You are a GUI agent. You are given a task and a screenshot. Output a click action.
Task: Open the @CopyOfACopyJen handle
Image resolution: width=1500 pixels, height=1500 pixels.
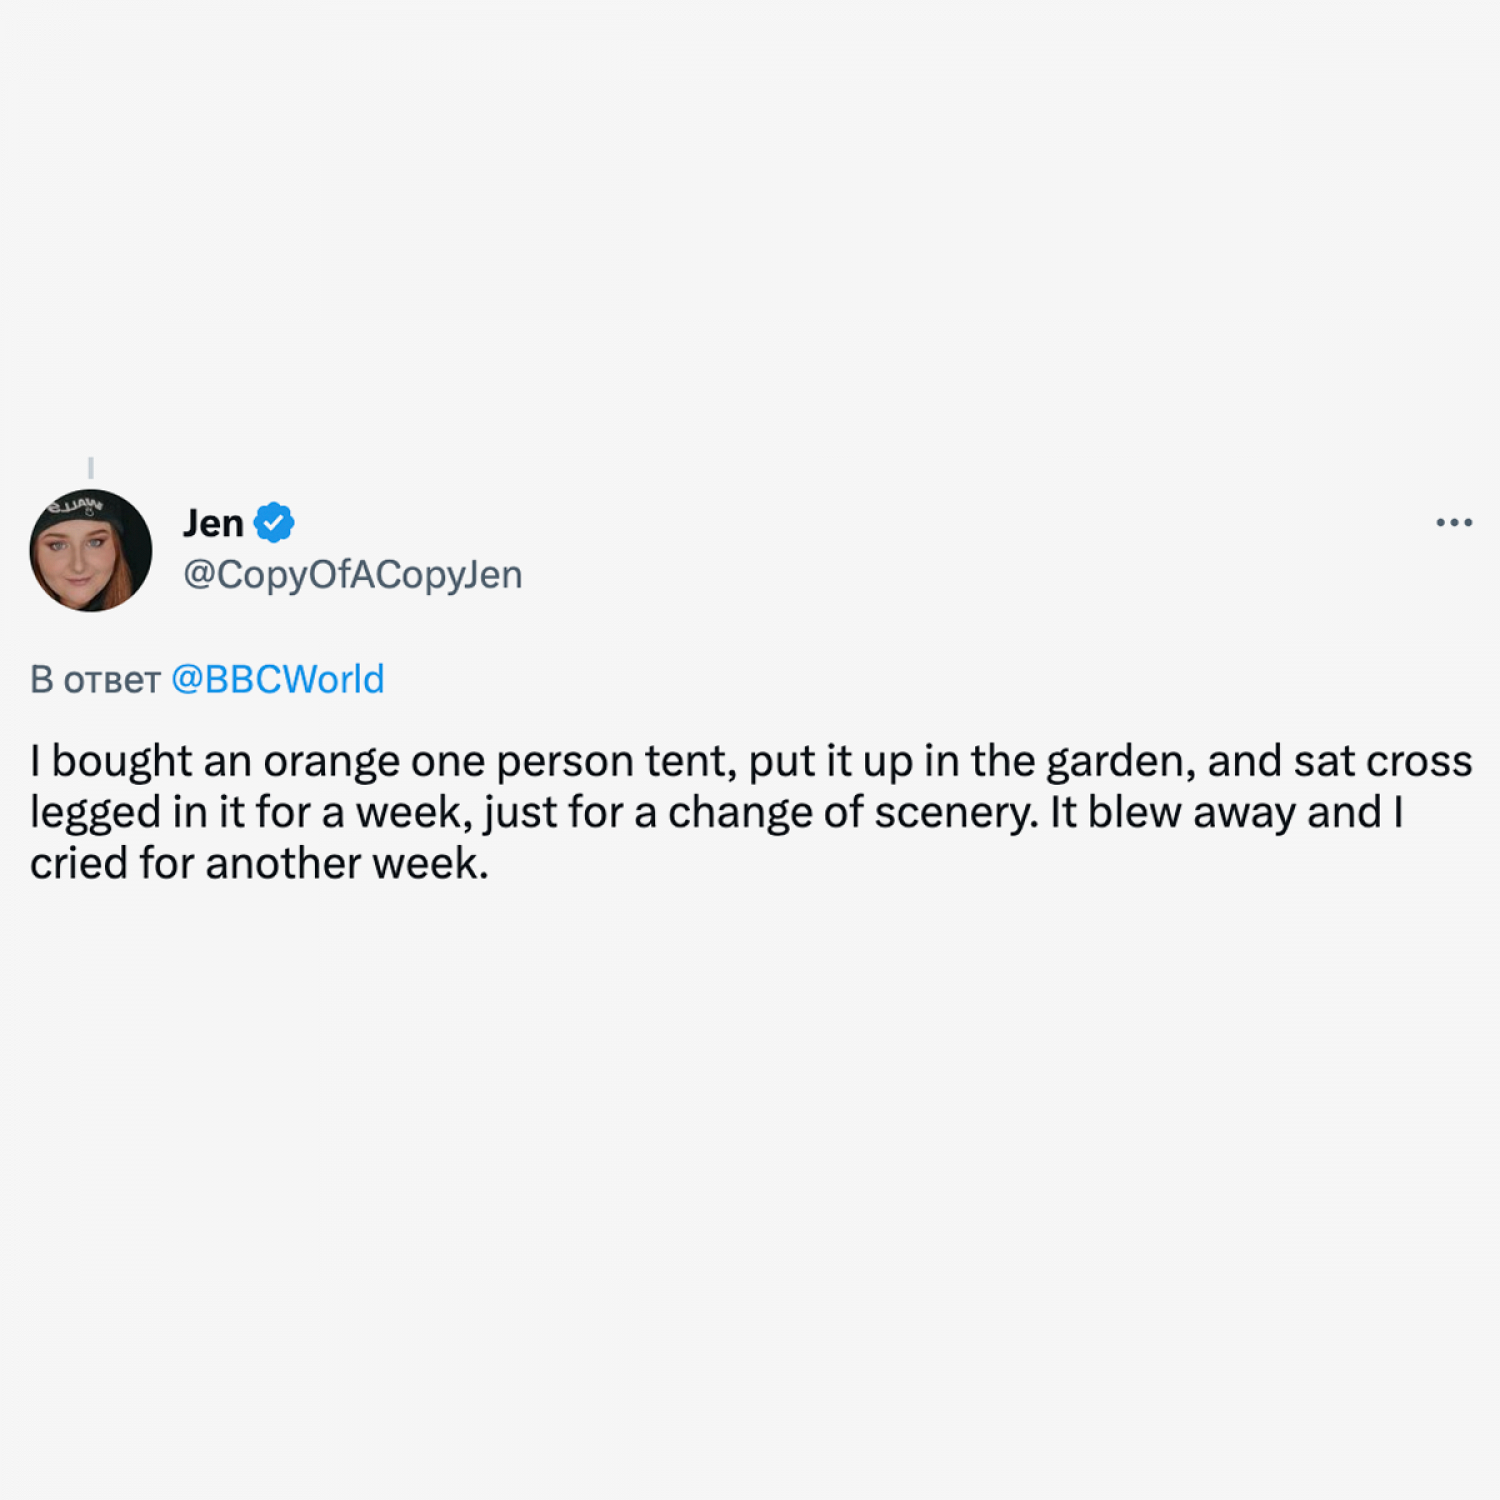352,575
